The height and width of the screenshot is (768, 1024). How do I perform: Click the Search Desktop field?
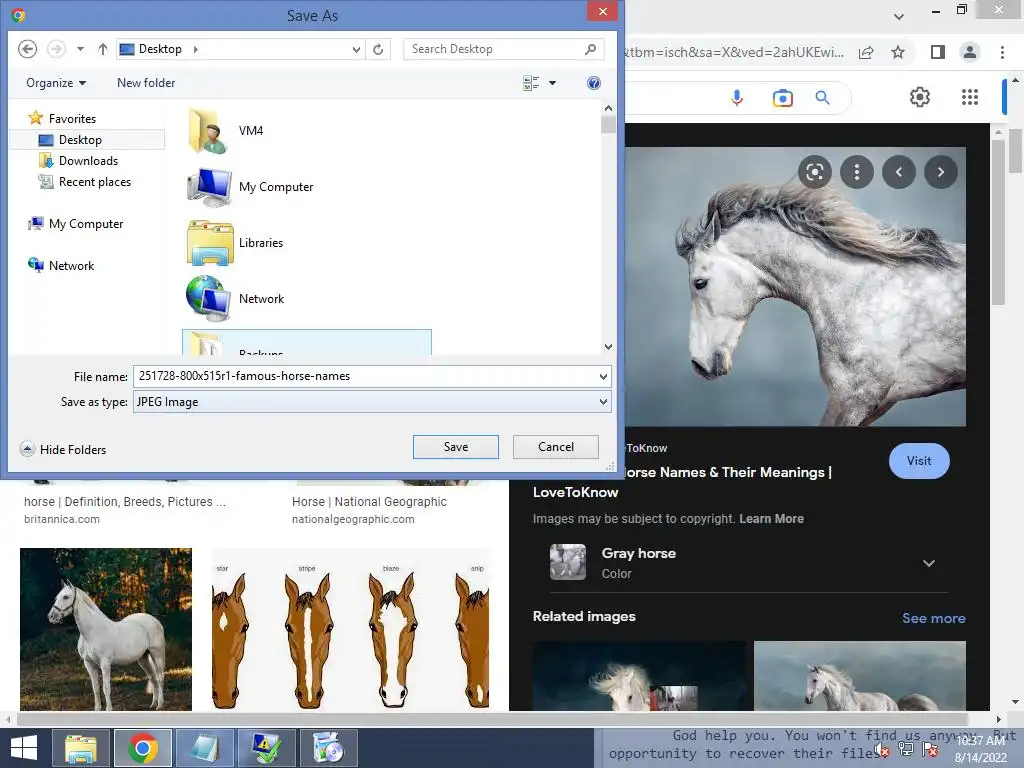(x=504, y=49)
